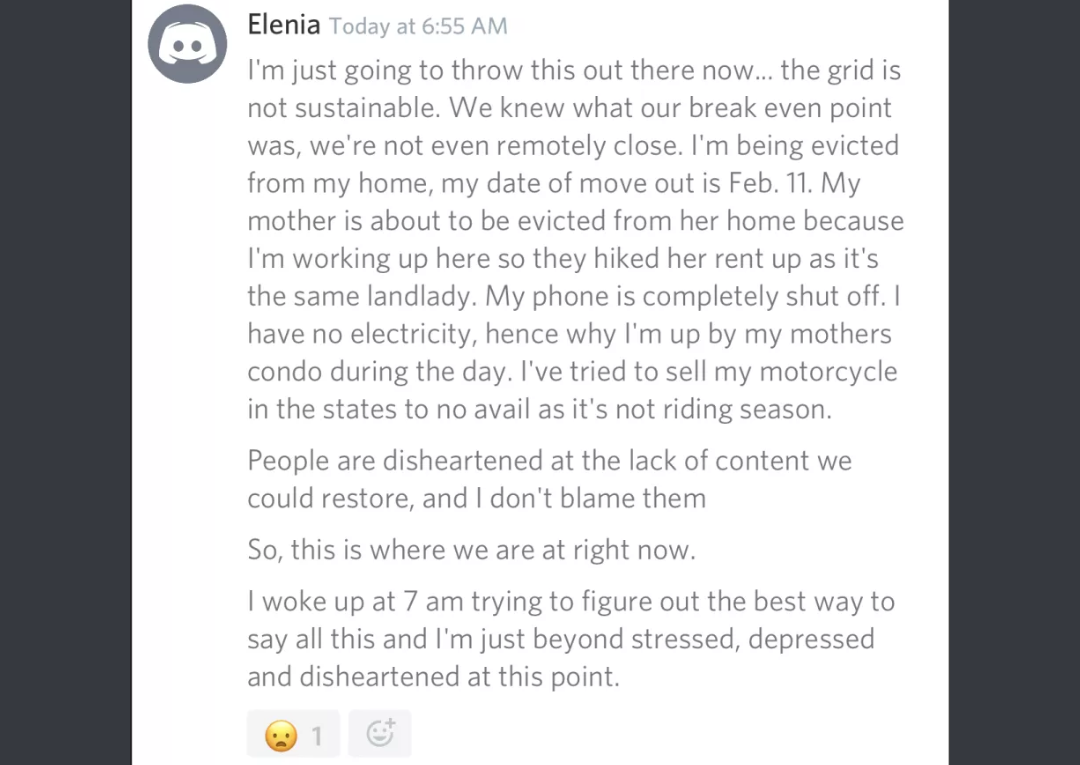Click the line "So, this is where we are"
This screenshot has height=765, width=1080.
click(x=470, y=549)
